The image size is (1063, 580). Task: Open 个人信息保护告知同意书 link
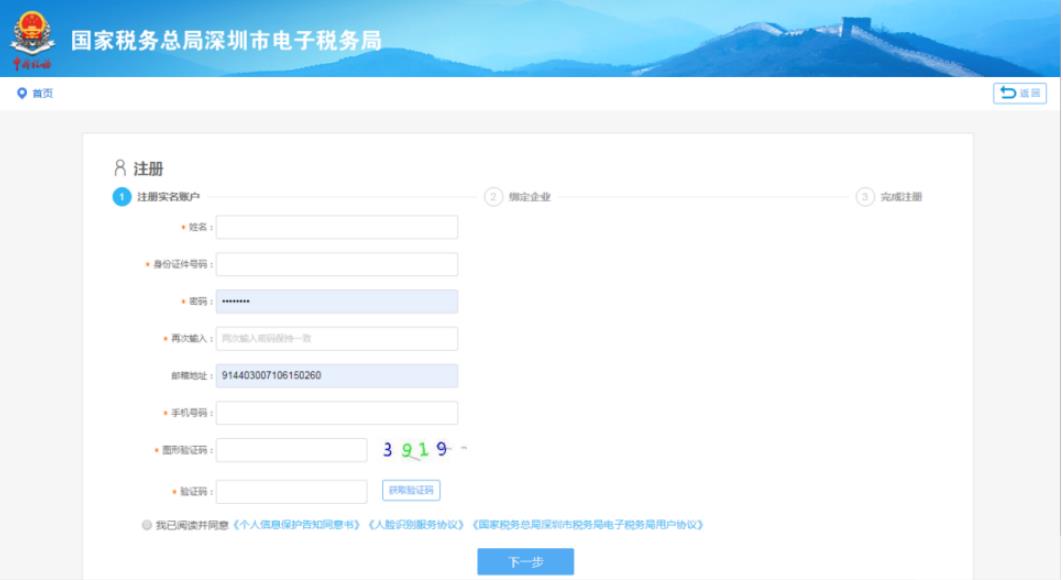tap(297, 525)
